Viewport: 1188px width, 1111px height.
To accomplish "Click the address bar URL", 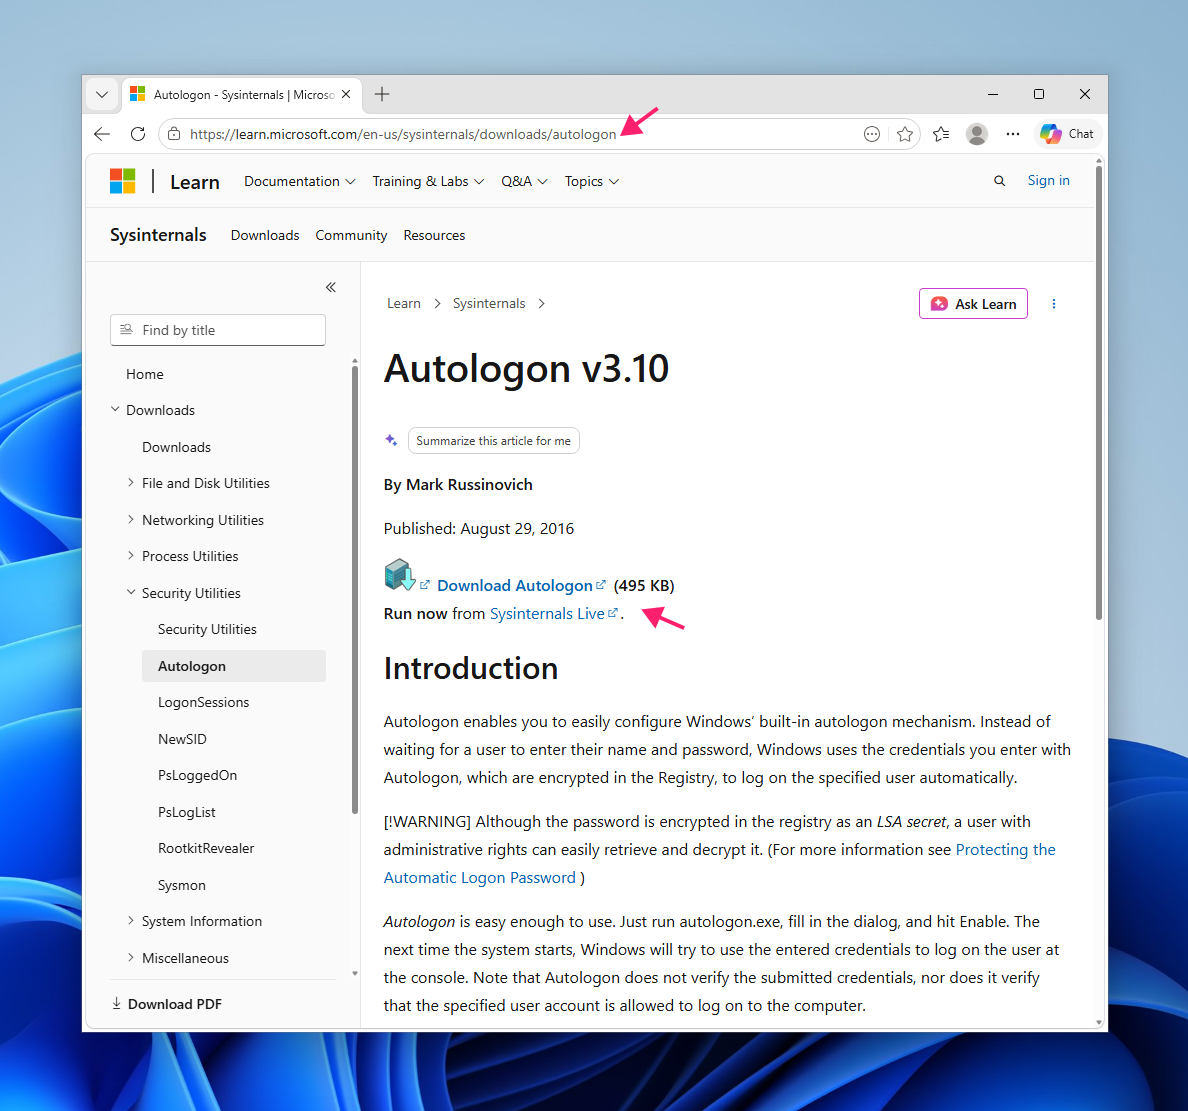I will click(x=403, y=134).
